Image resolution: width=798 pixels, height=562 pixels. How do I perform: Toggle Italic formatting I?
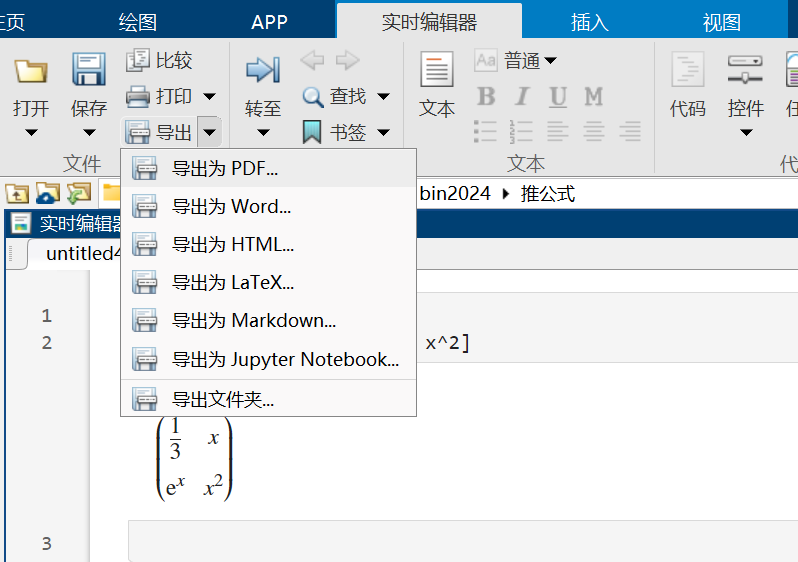coord(522,96)
